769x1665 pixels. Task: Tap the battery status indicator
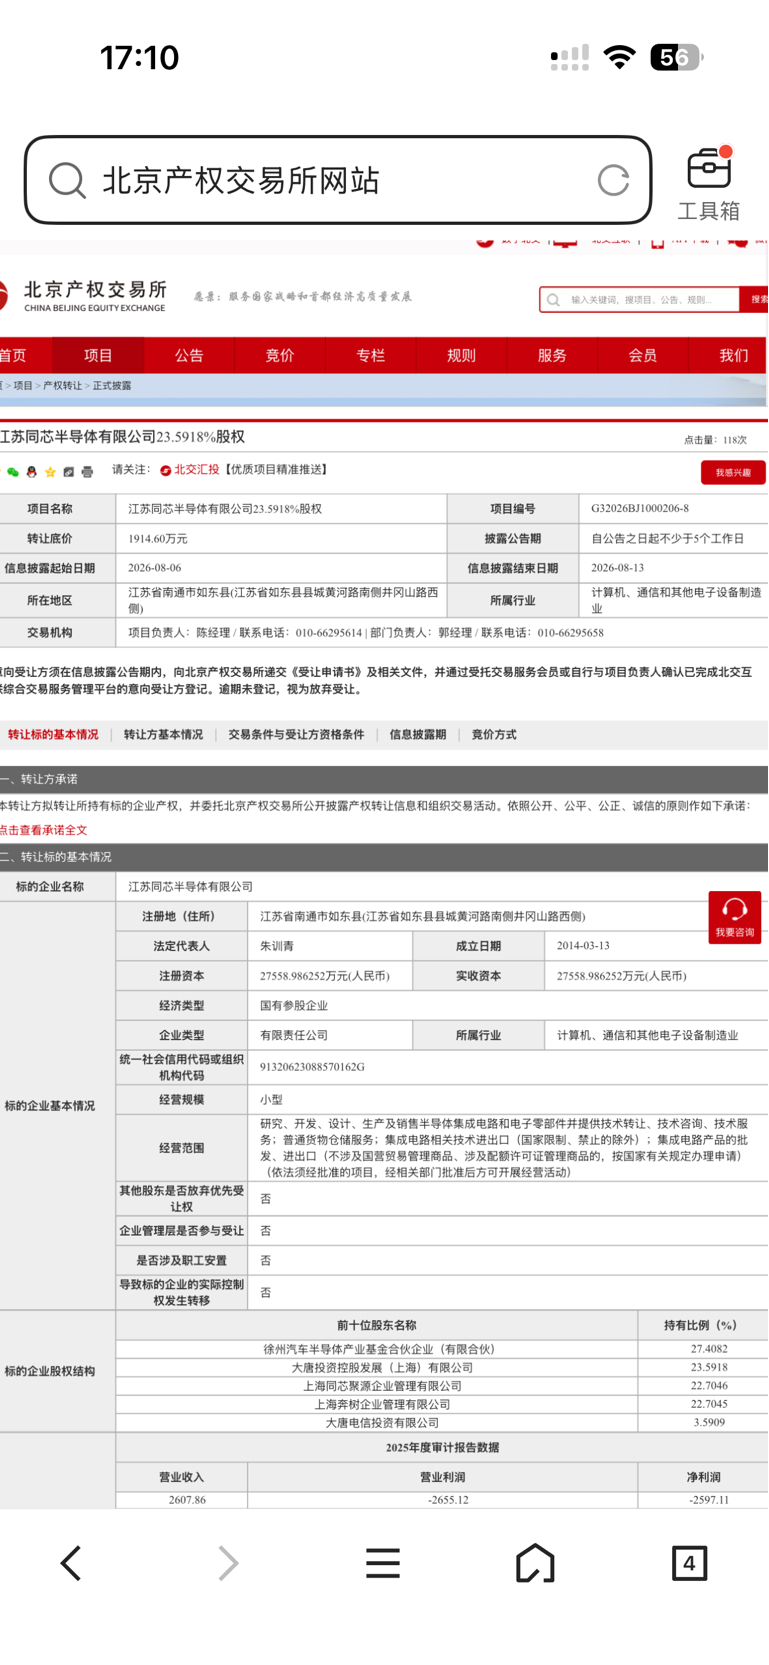click(x=677, y=57)
